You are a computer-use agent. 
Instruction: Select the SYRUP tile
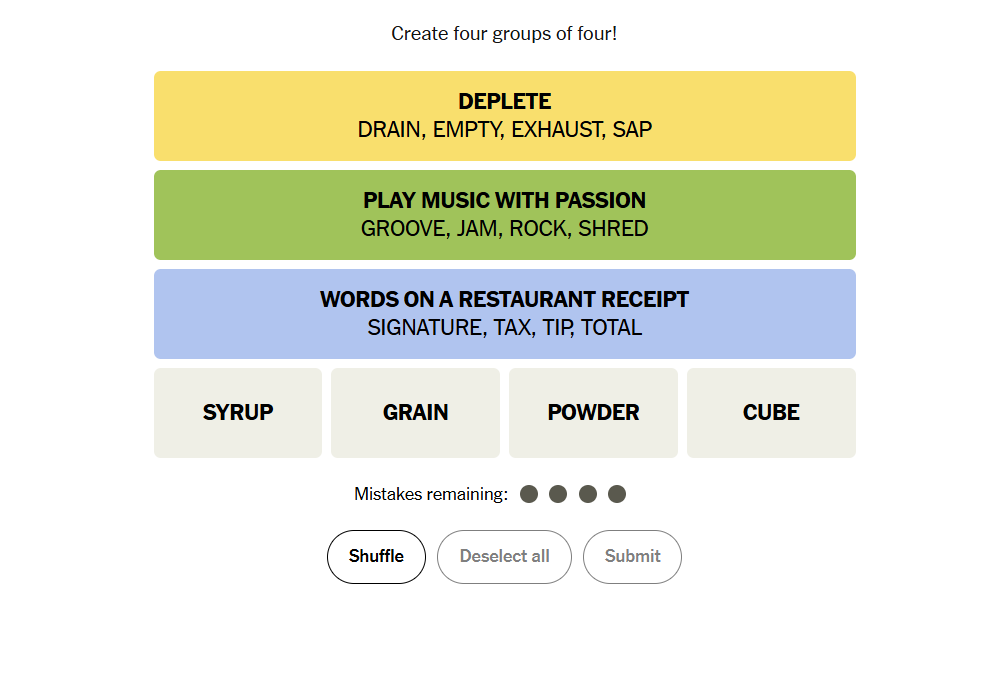(238, 413)
